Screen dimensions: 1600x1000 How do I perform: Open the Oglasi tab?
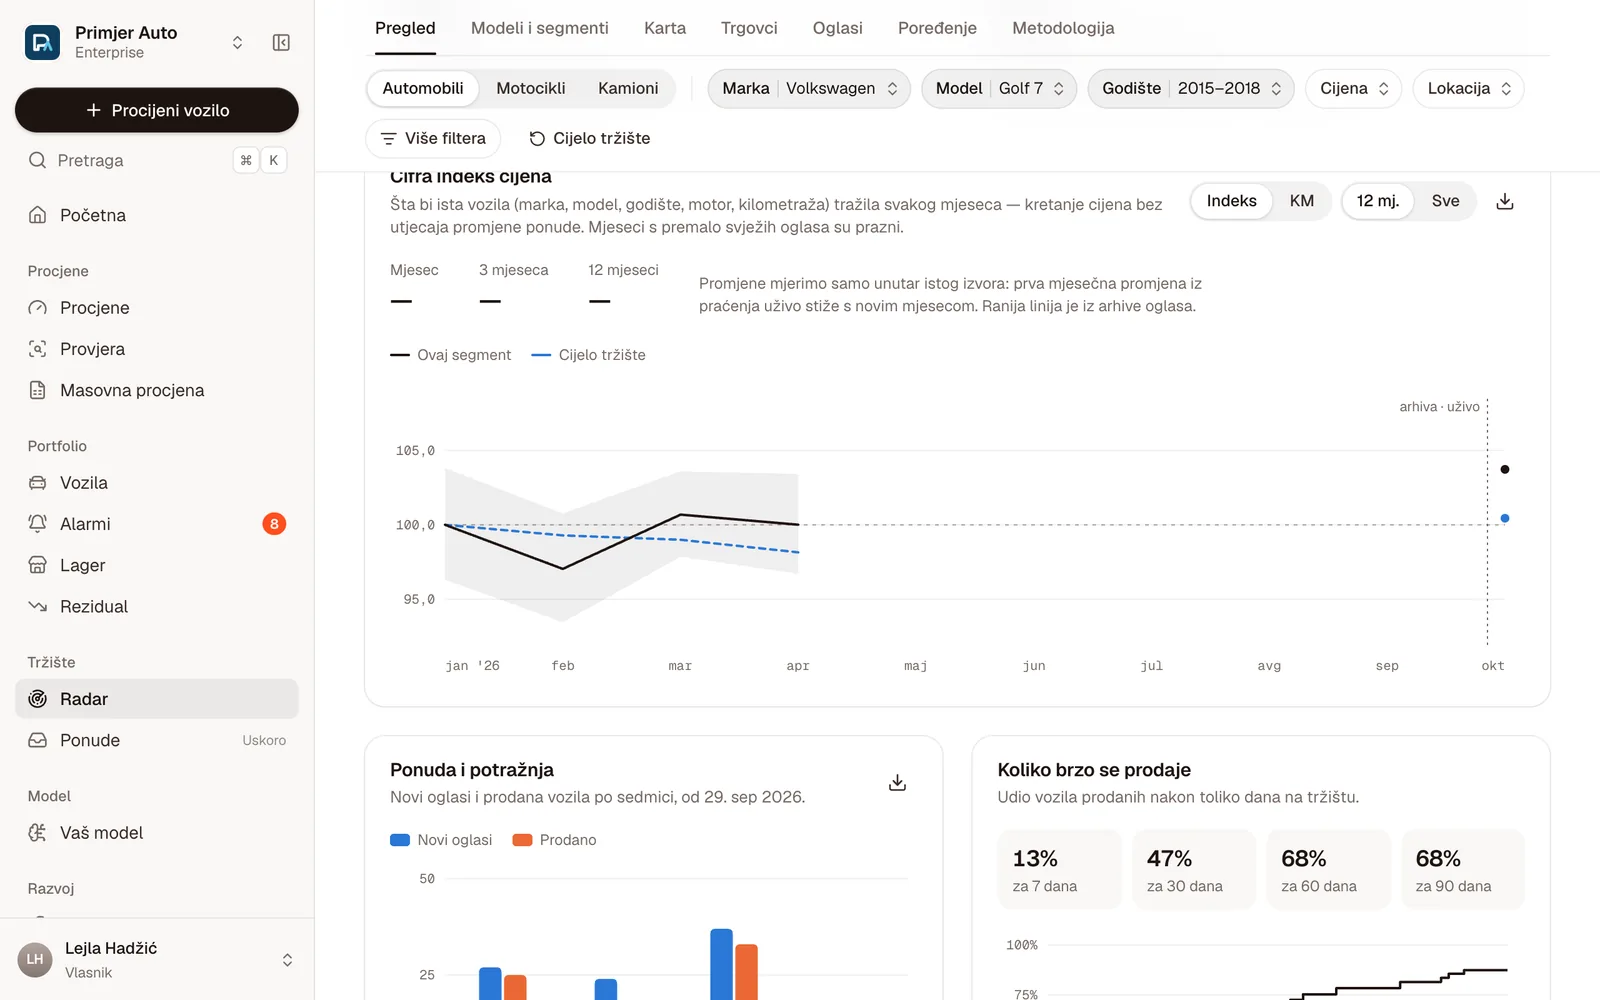coord(838,28)
